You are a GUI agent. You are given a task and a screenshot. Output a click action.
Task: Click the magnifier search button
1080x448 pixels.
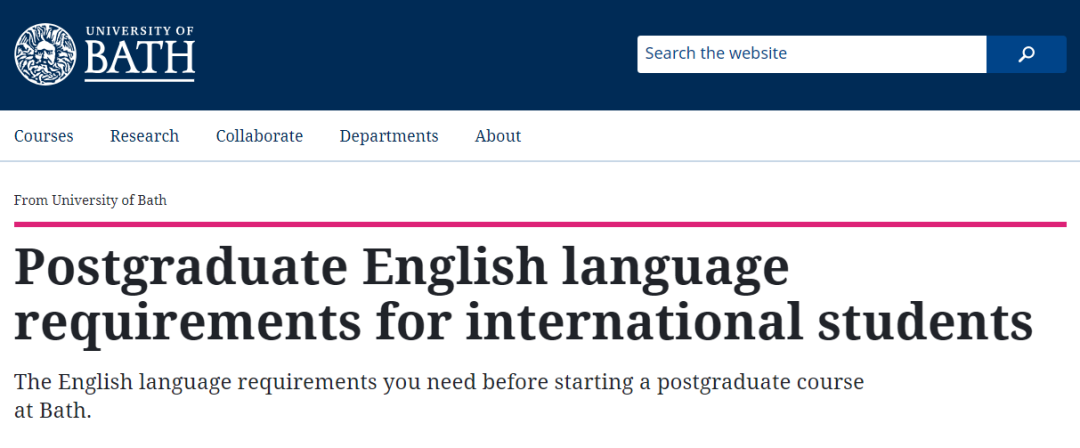coord(1026,54)
